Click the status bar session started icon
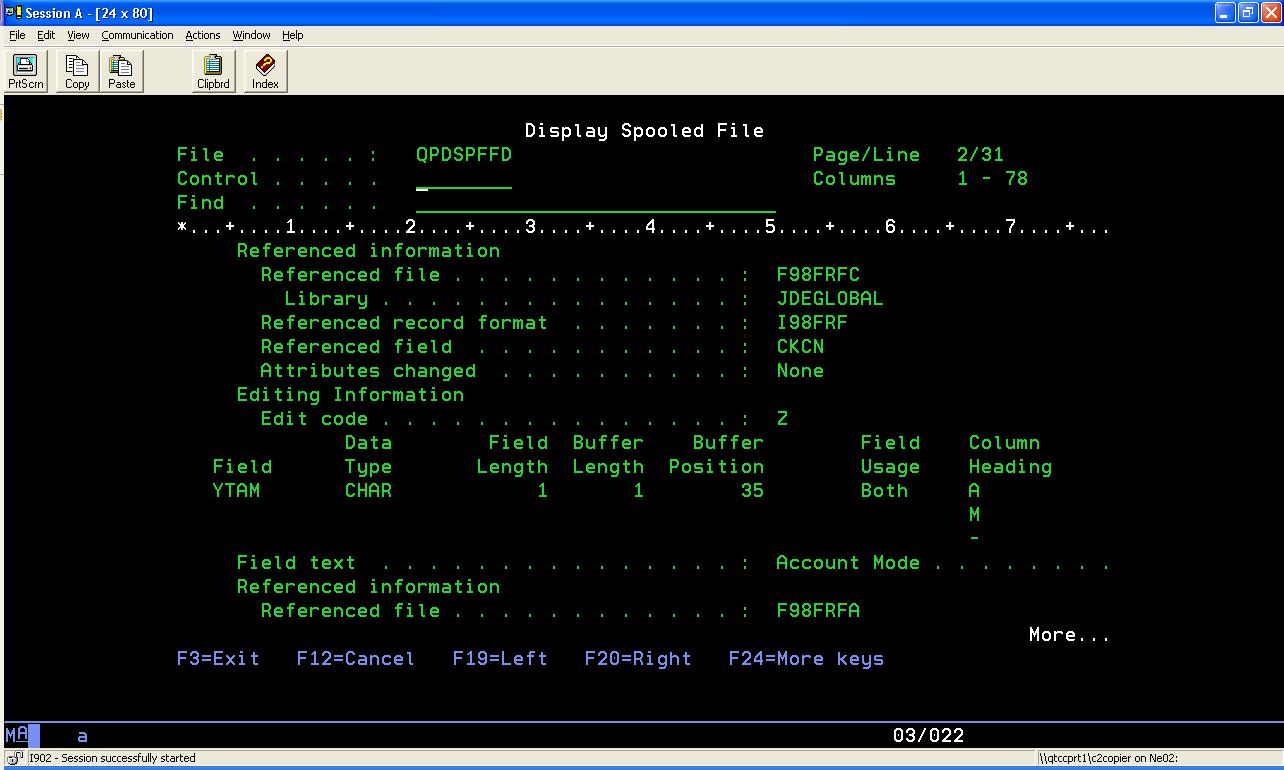The height and width of the screenshot is (770, 1284). click(15, 758)
